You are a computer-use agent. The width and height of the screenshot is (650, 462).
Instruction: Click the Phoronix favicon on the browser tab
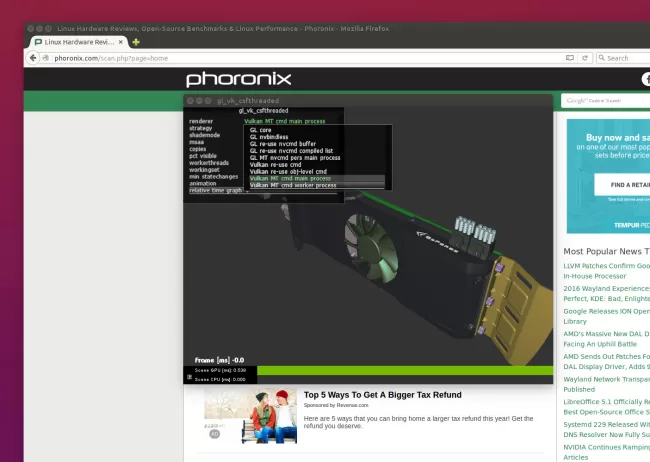pyautogui.click(x=38, y=42)
